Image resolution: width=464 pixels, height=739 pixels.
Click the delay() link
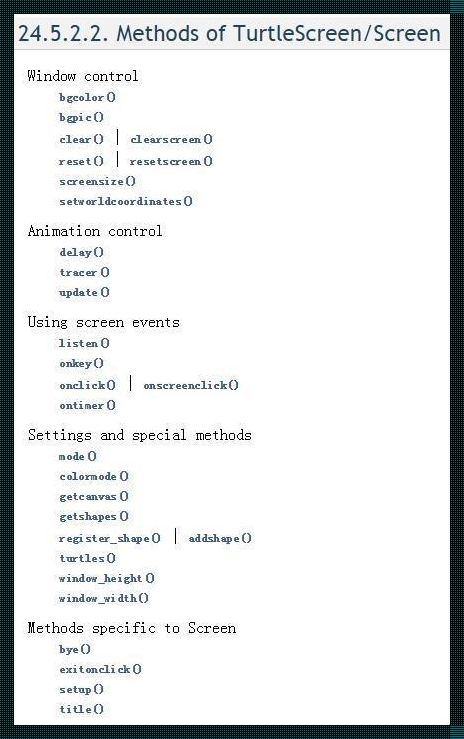(81, 252)
